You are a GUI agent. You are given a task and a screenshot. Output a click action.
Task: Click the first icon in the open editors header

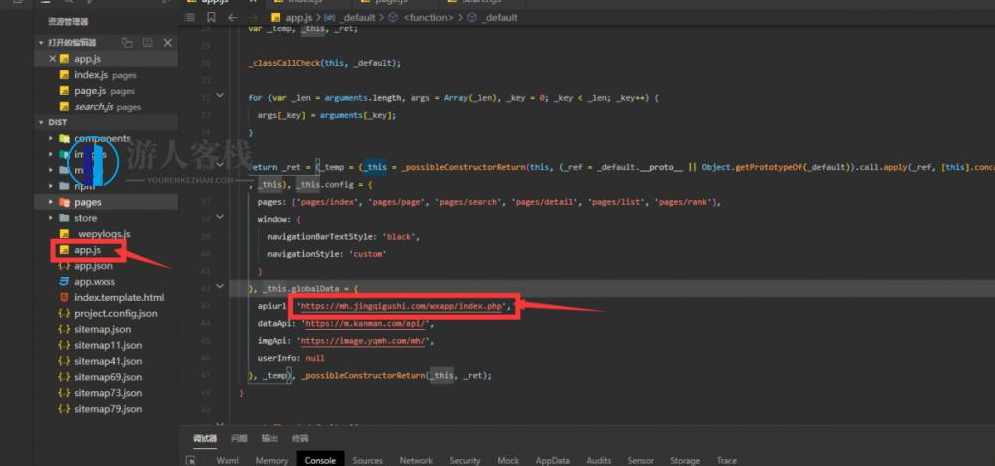point(127,43)
